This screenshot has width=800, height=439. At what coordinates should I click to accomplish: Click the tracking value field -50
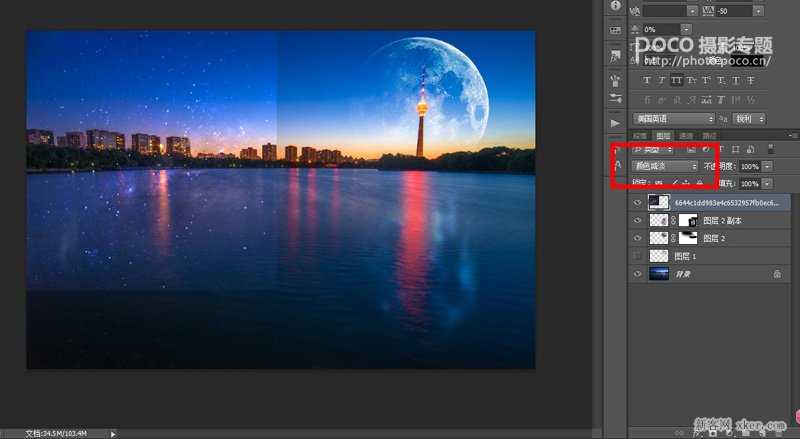point(734,11)
